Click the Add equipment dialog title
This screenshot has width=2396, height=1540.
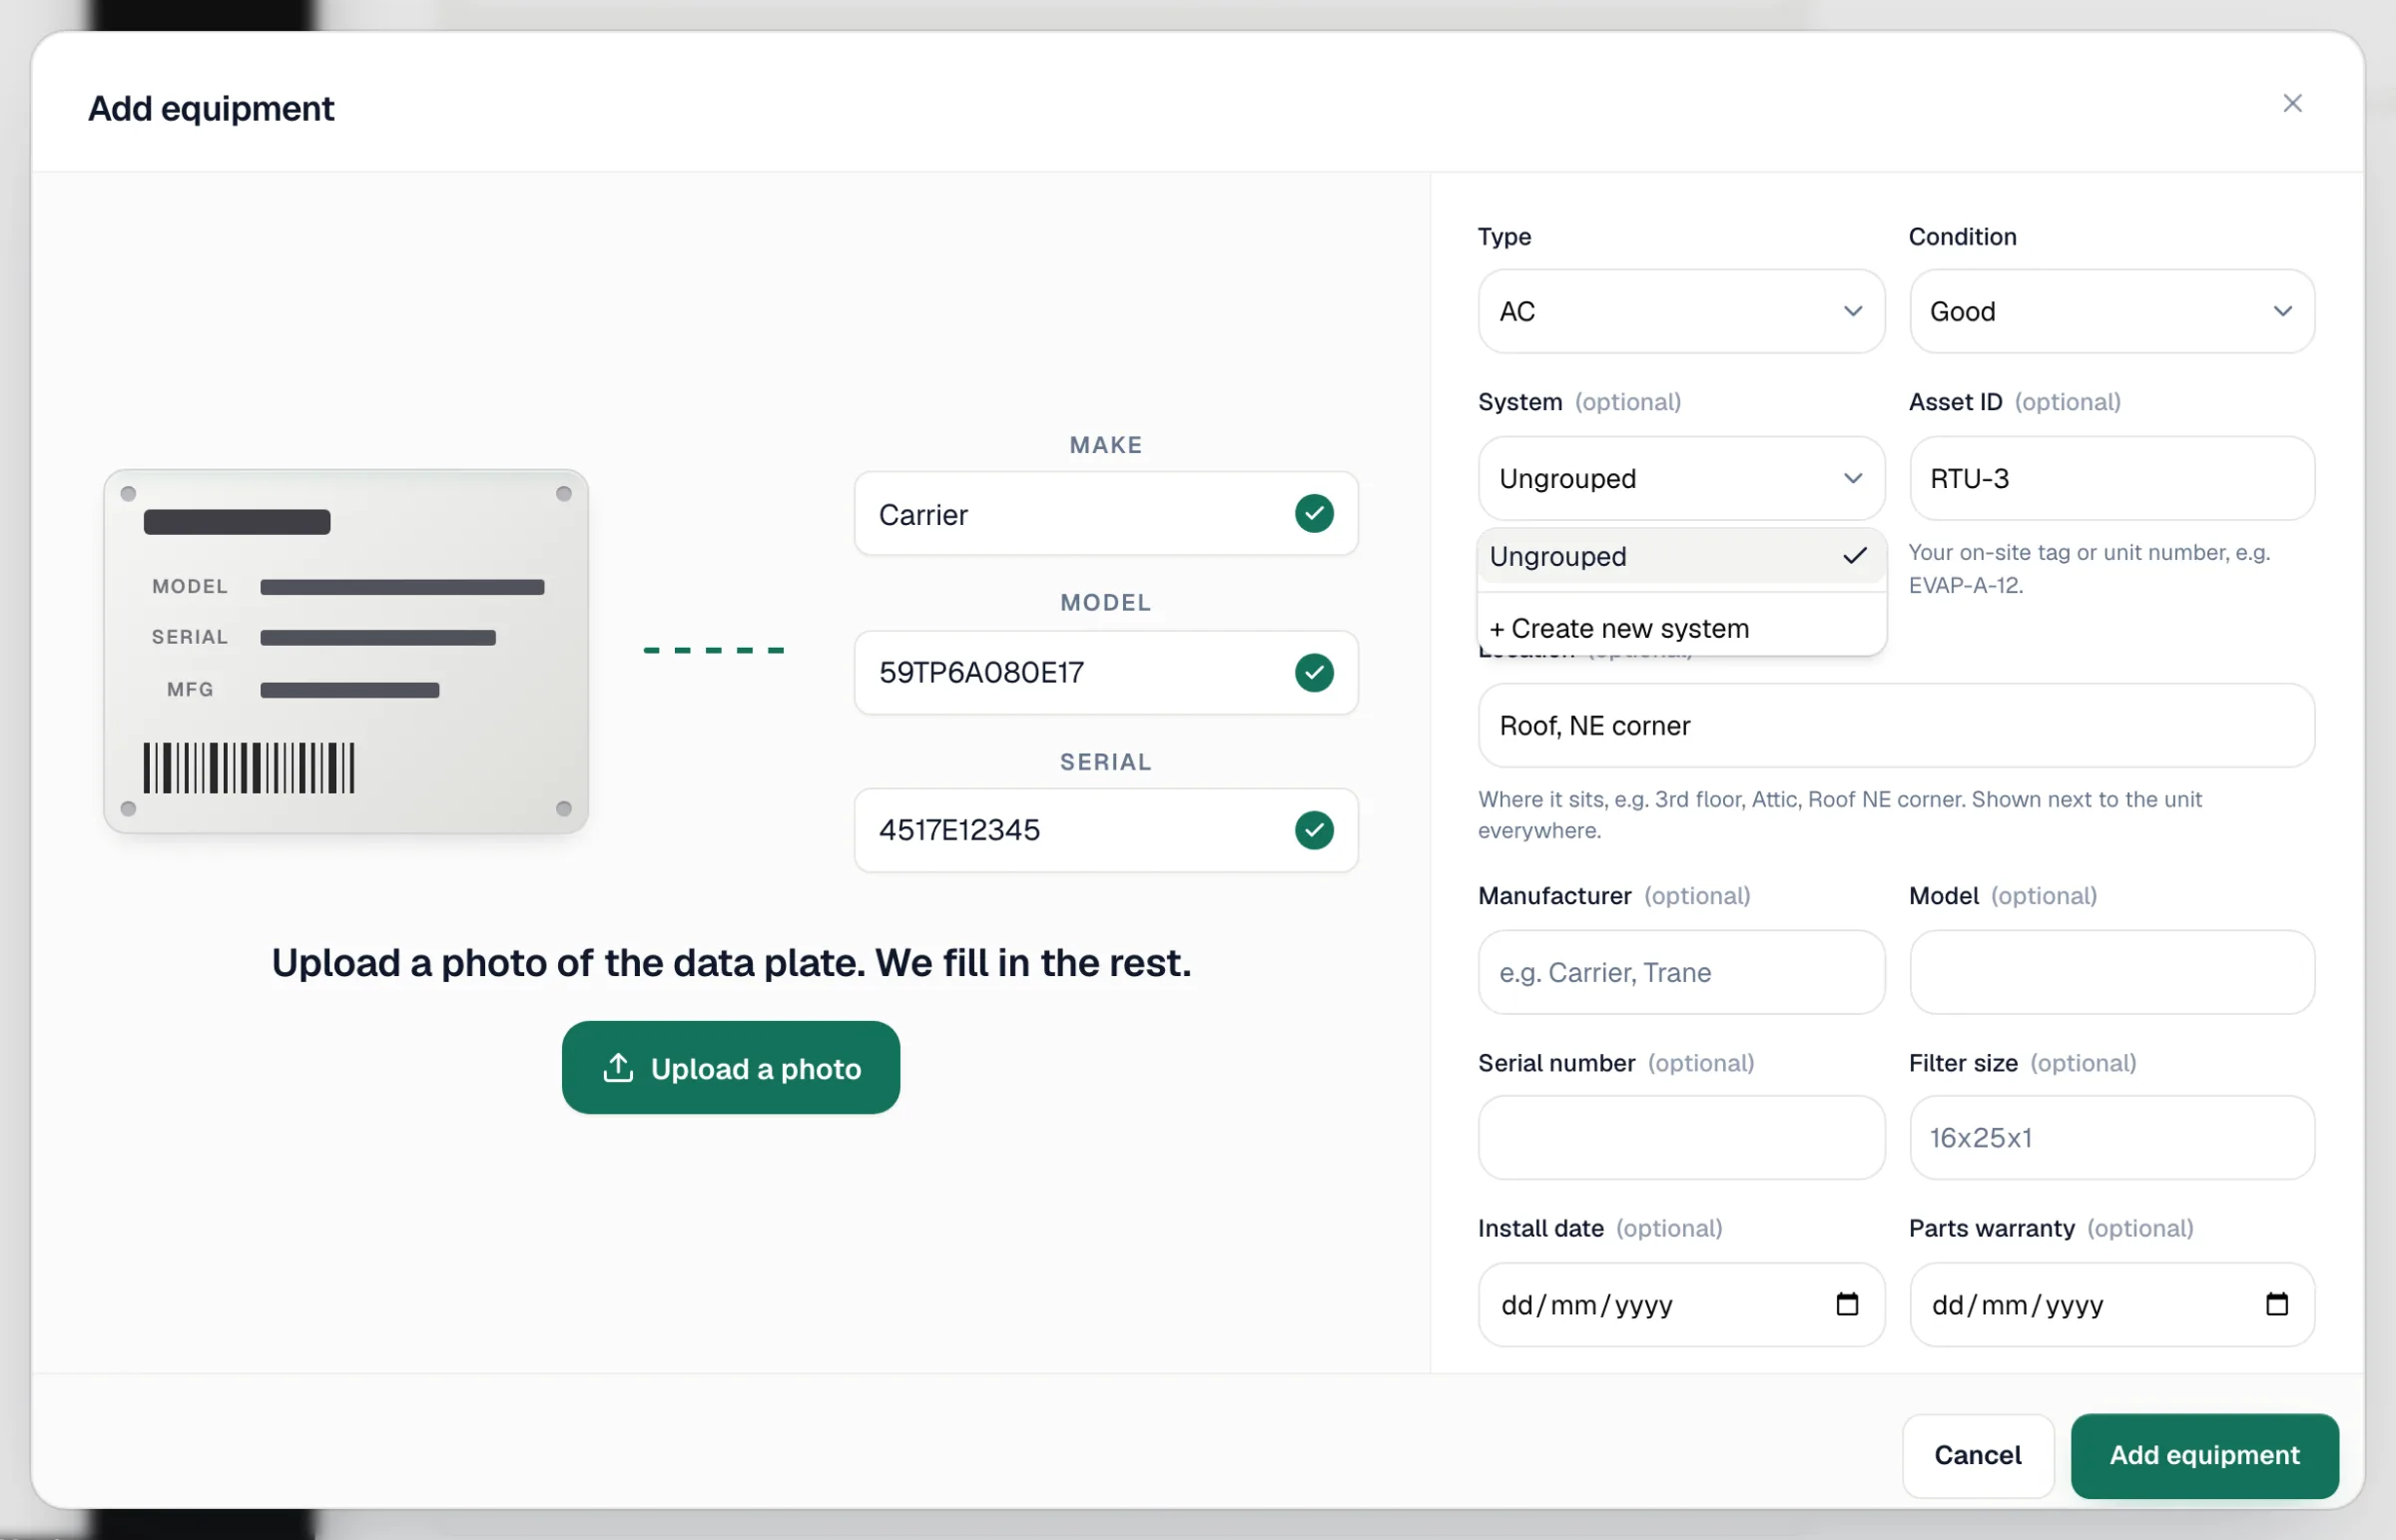[x=211, y=108]
